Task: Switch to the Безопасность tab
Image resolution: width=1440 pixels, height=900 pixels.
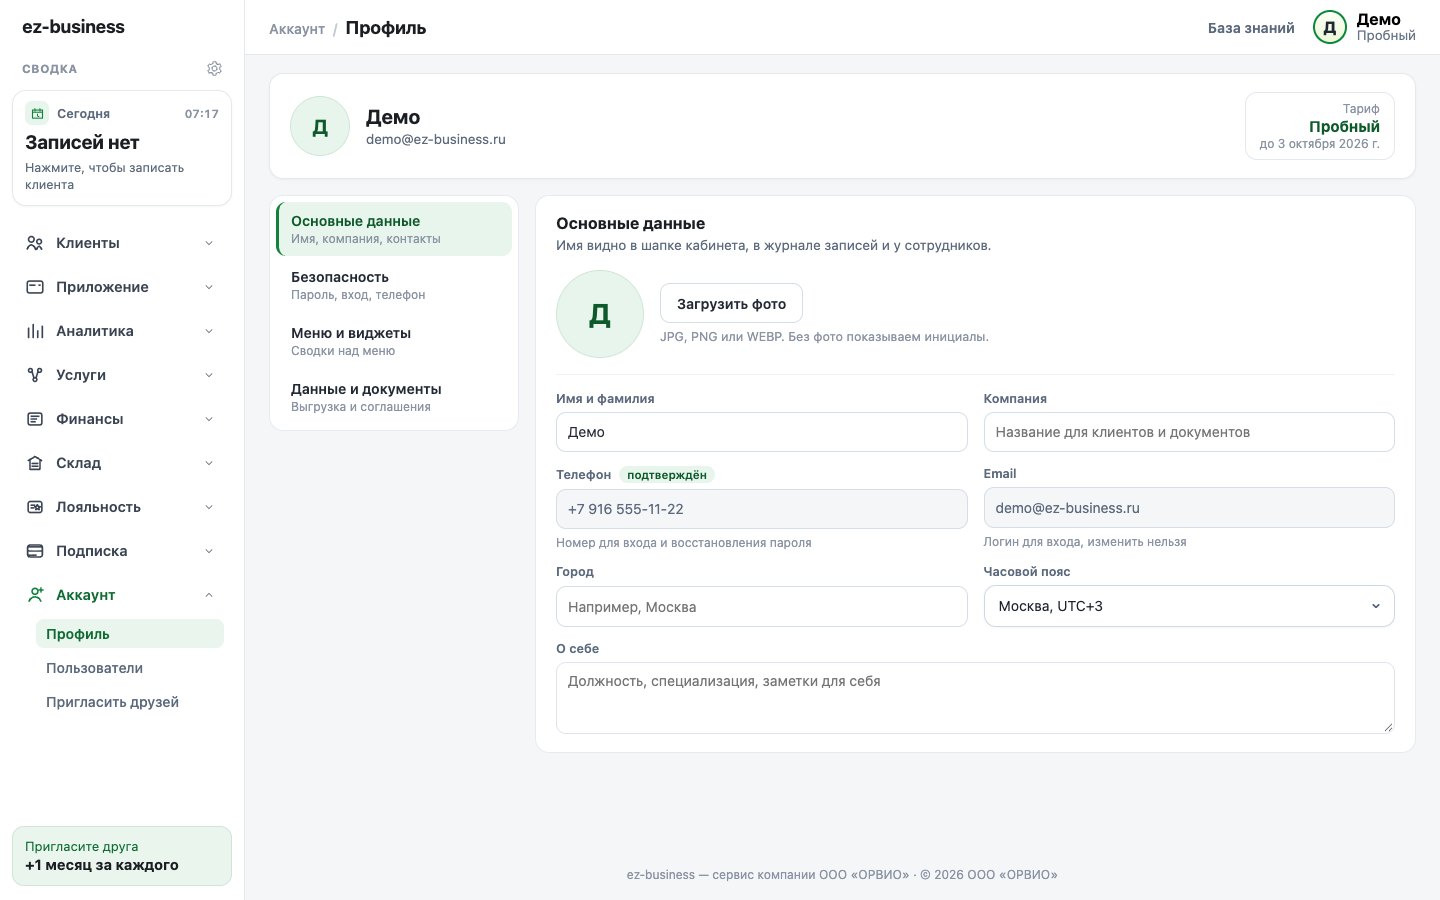Action: point(394,285)
